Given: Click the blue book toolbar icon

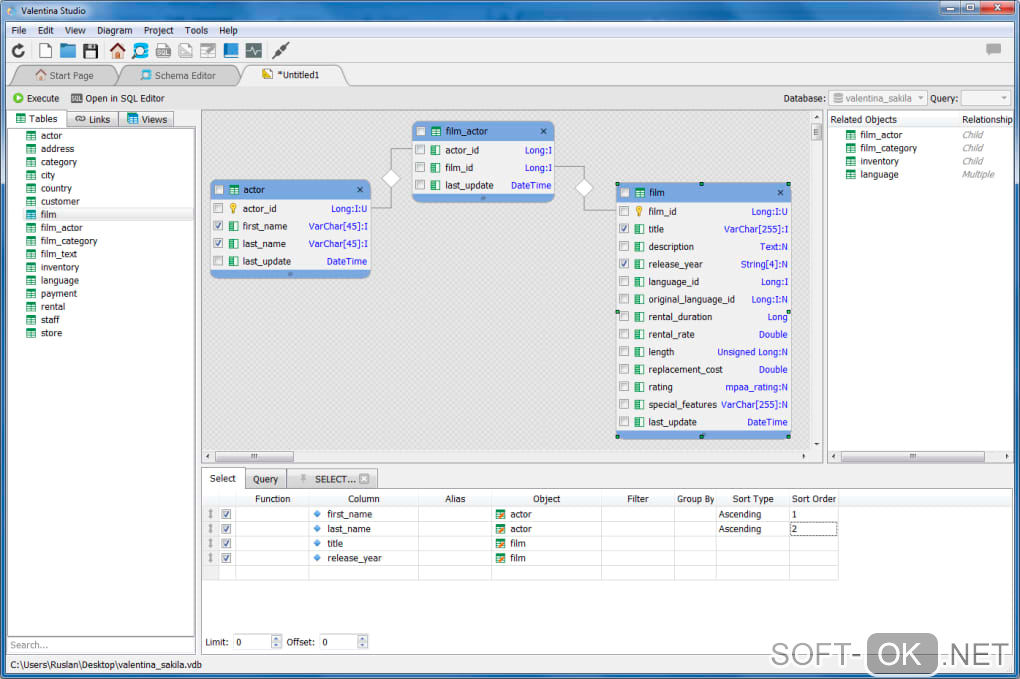Looking at the screenshot, I should tap(231, 50).
